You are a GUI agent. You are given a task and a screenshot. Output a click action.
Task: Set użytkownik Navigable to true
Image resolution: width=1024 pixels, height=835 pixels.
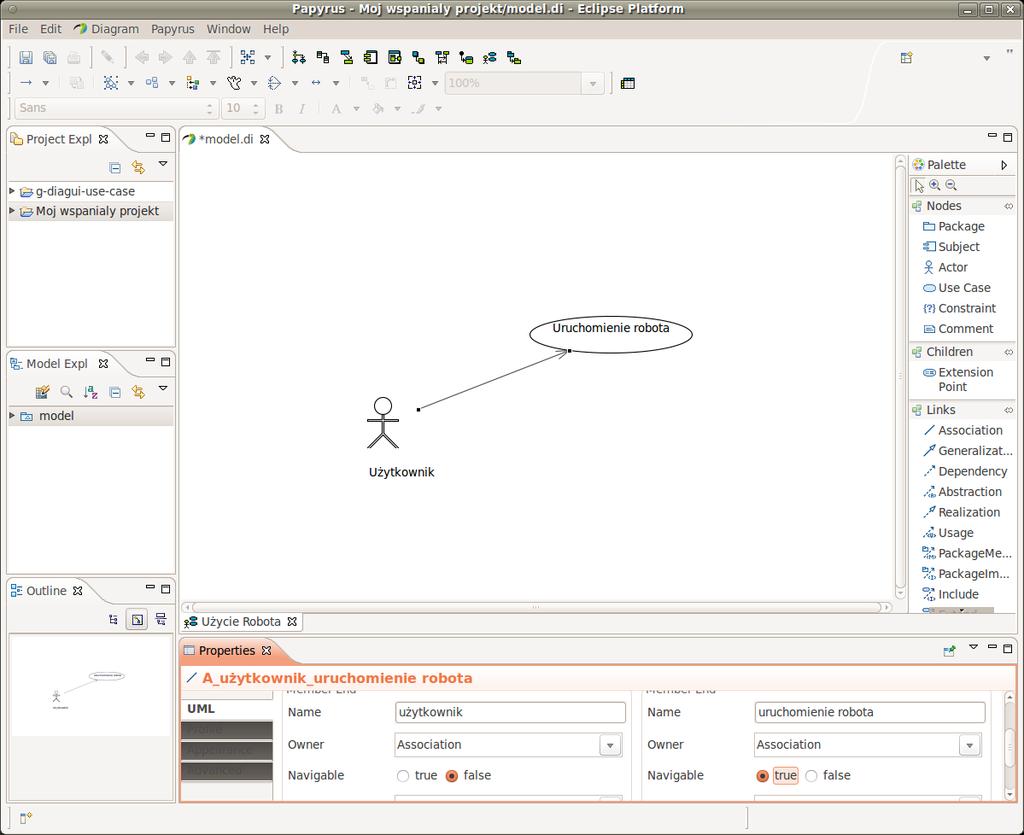pos(403,776)
